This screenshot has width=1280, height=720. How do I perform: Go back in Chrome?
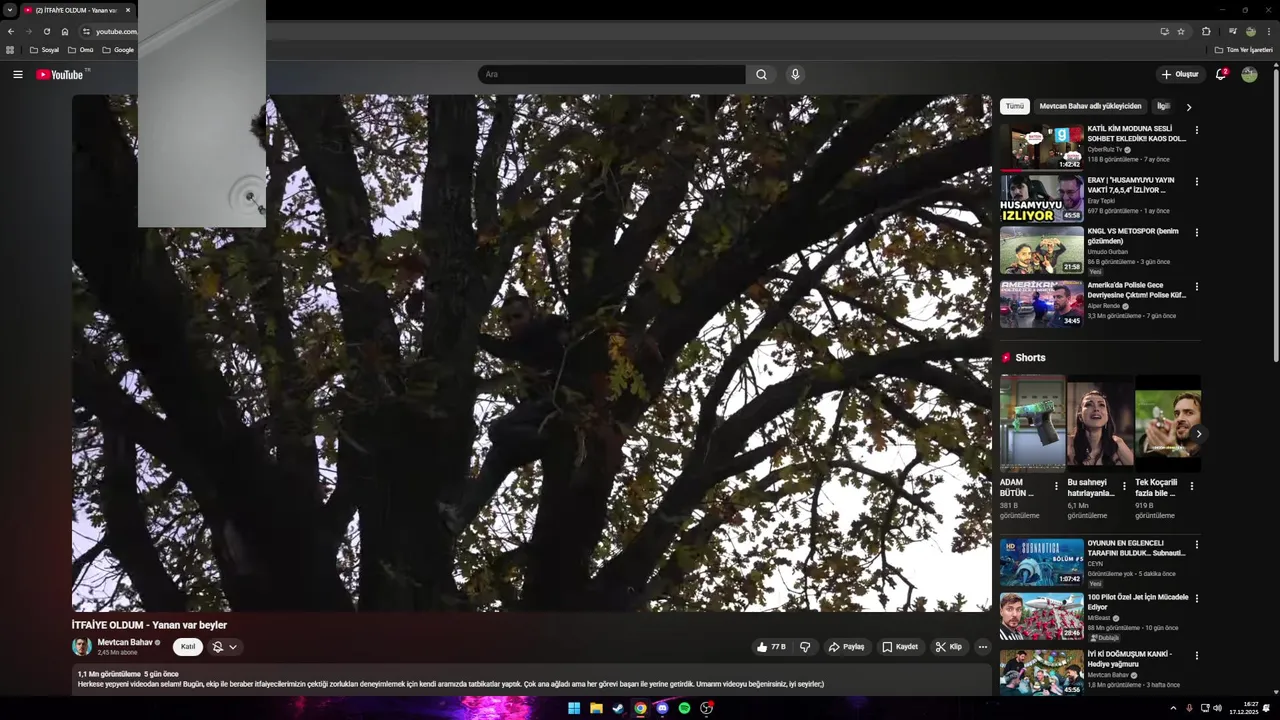10,31
